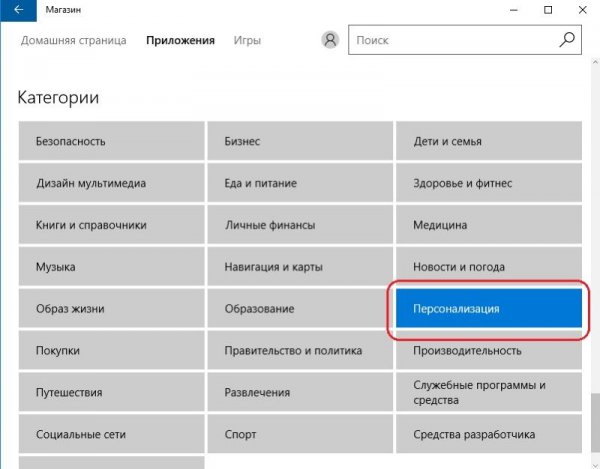Open the Персонализация category
The image size is (600, 469).
488,309
